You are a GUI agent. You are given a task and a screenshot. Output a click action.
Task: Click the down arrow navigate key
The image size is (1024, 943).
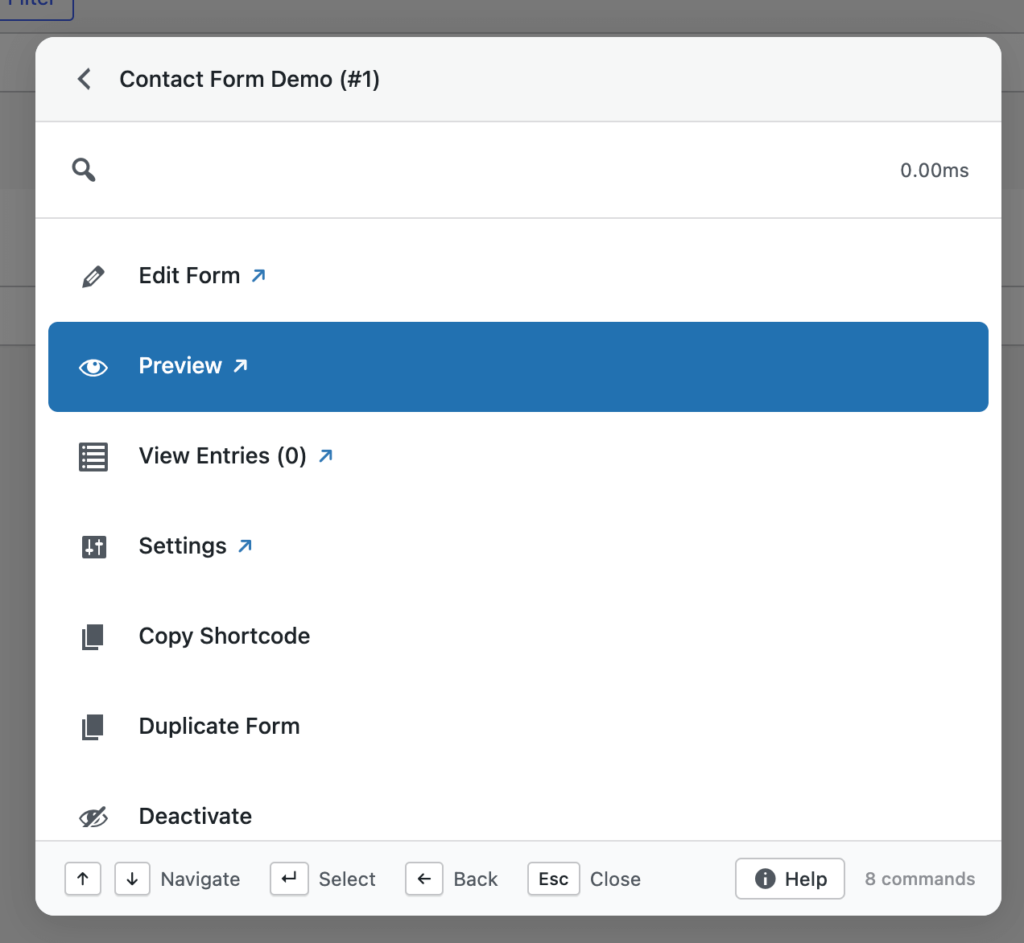(x=133, y=879)
